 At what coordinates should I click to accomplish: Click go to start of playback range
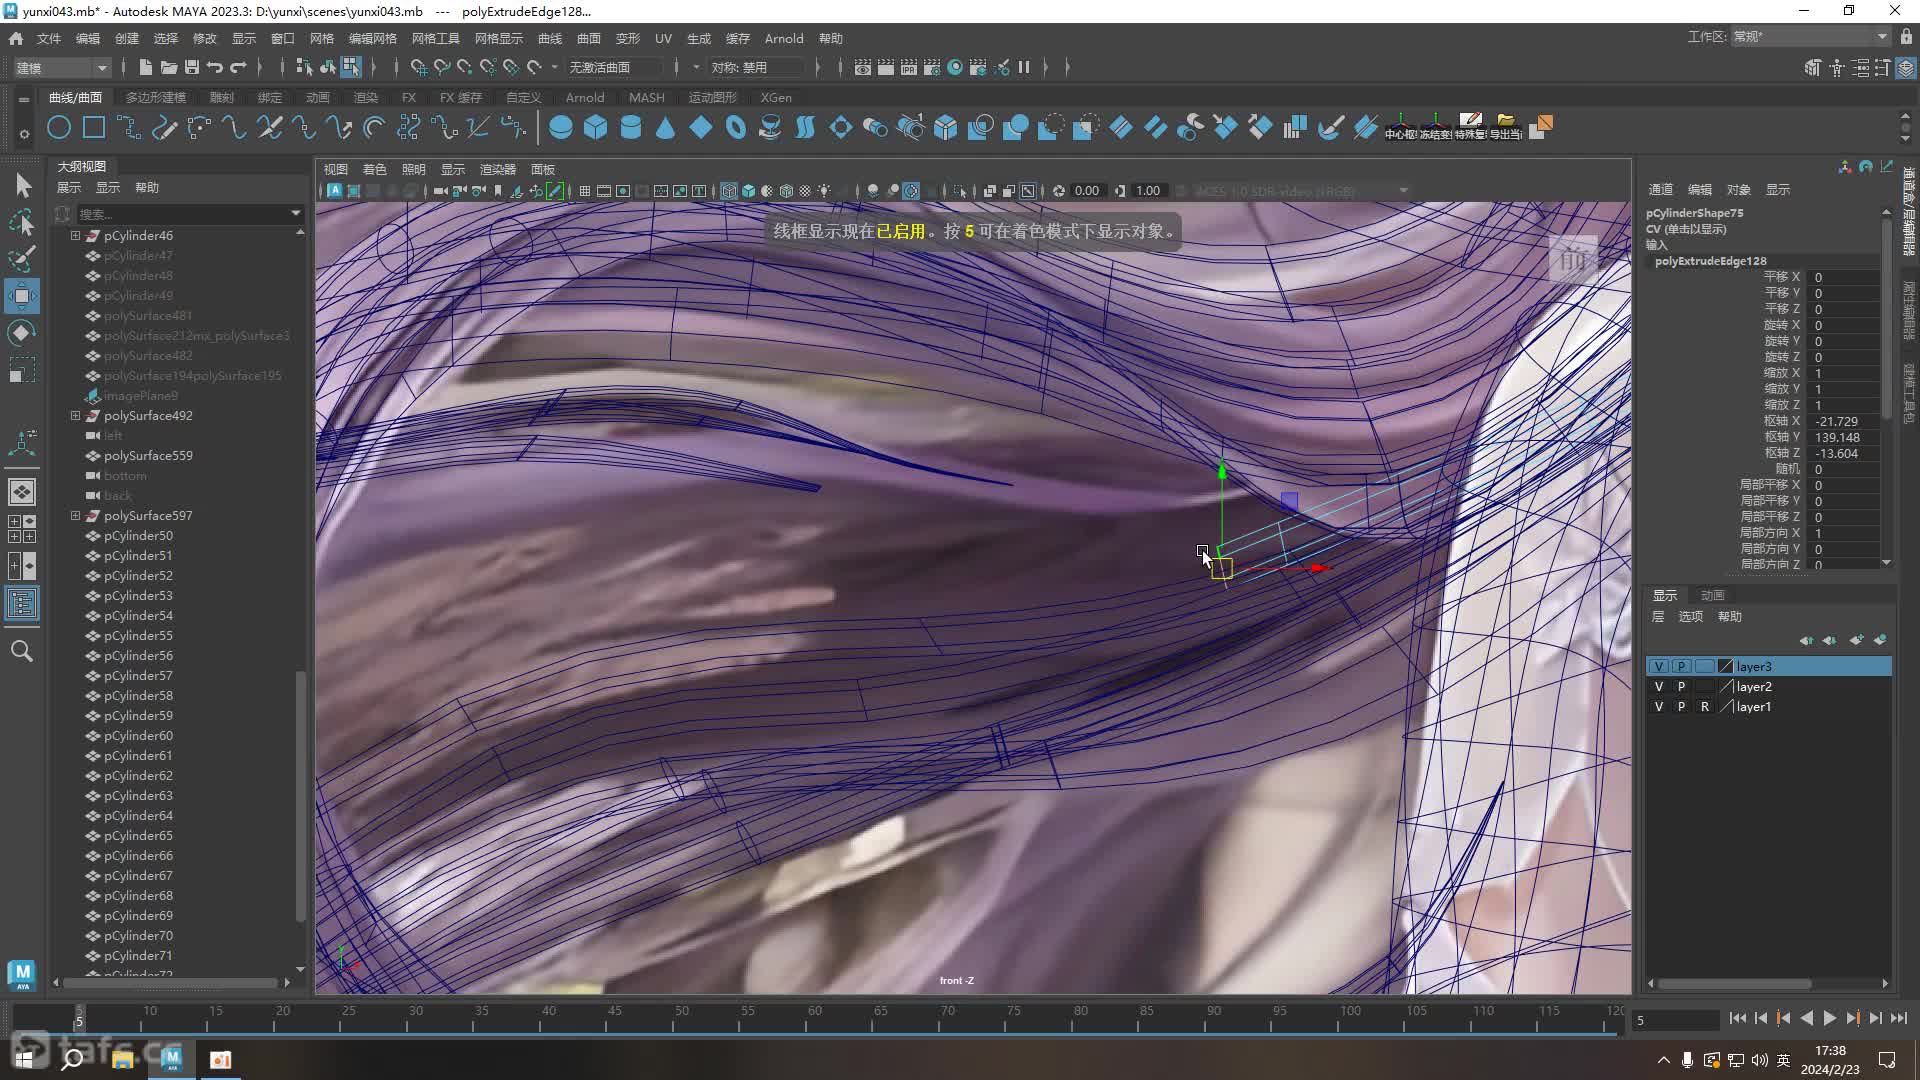(x=1737, y=1018)
